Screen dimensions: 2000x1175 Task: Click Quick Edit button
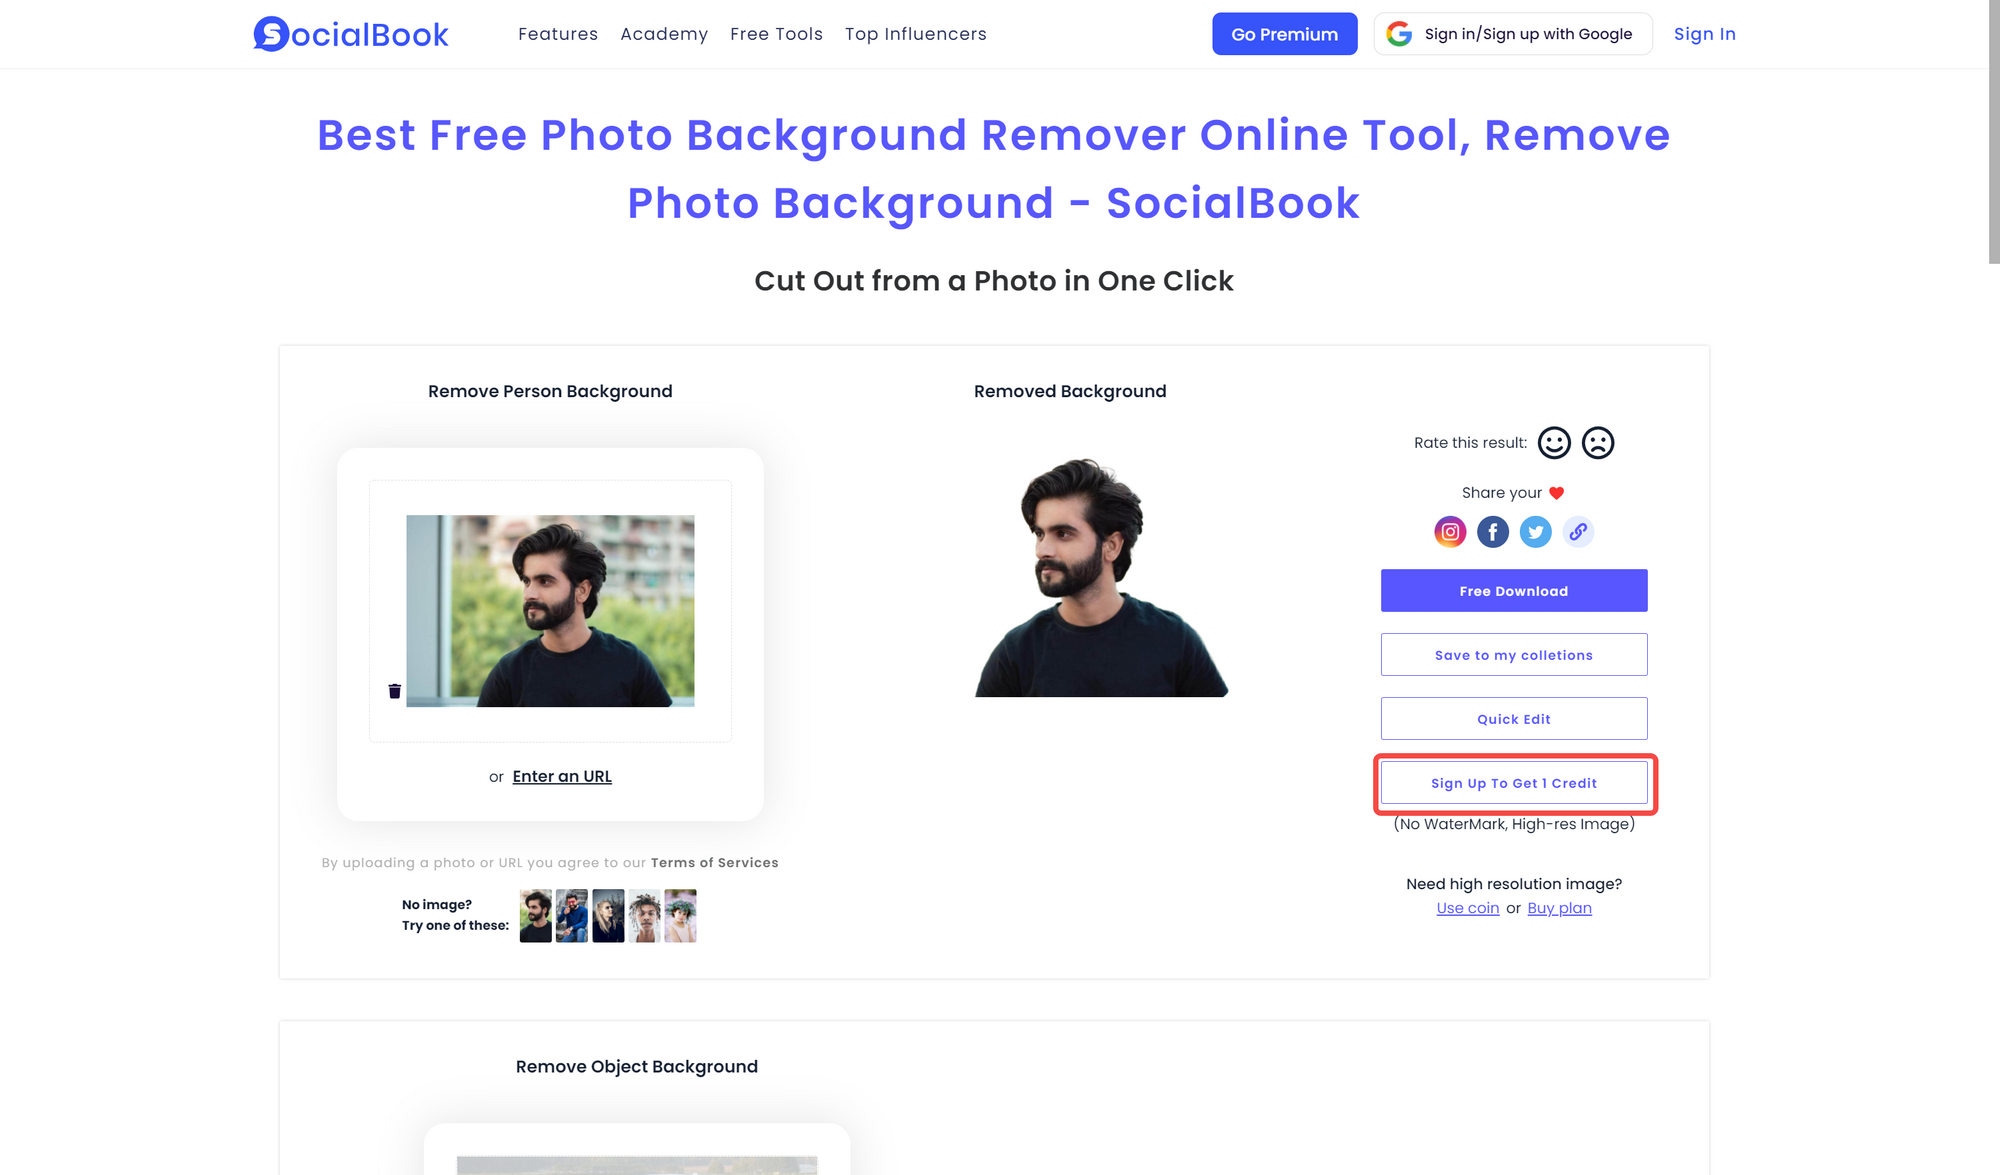[1513, 718]
